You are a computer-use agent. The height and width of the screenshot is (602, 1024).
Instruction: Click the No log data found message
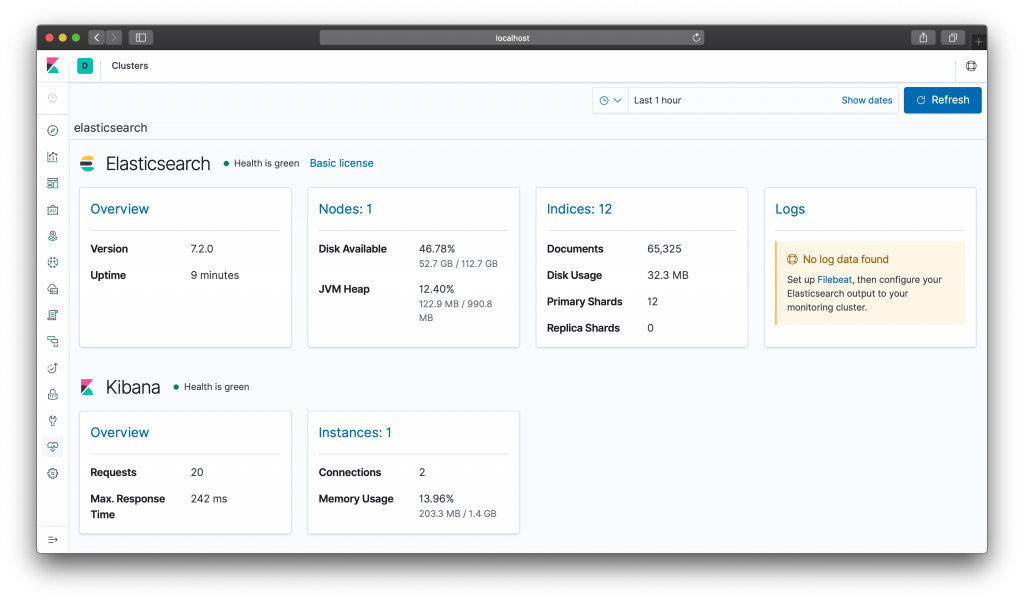(845, 259)
